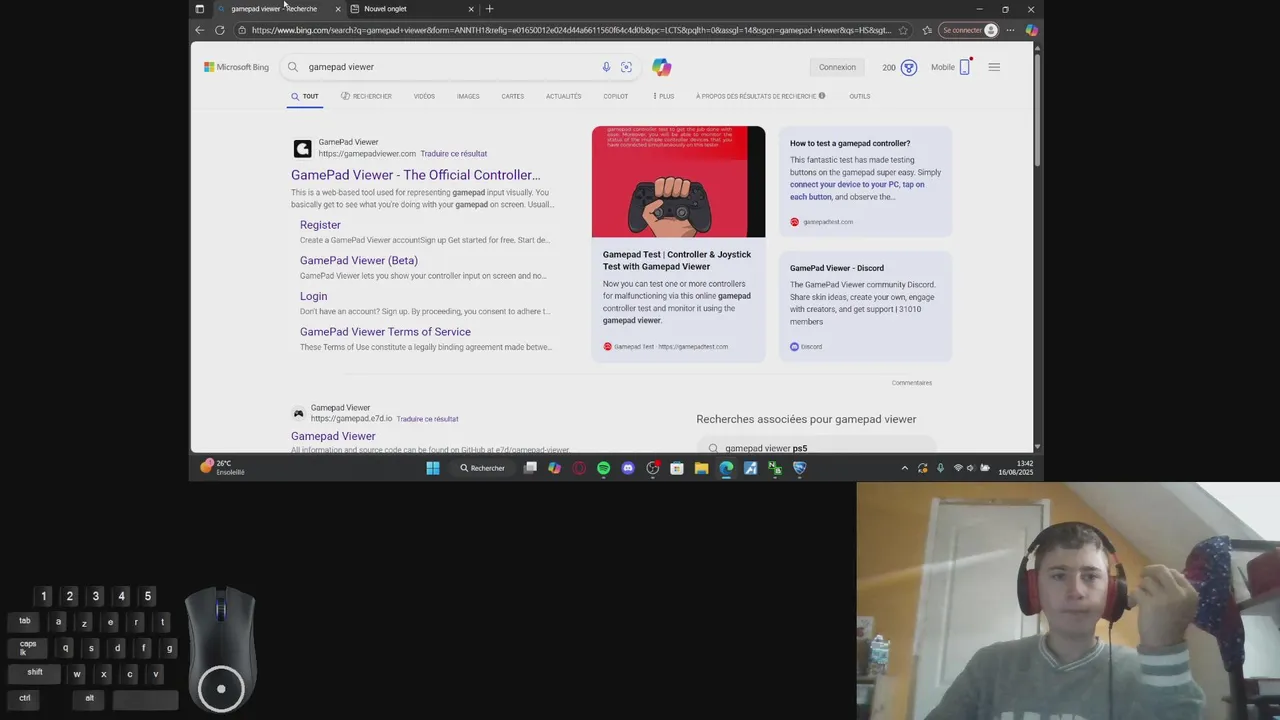Viewport: 1280px width, 720px height.
Task: Open the Register sublink
Action: point(320,225)
